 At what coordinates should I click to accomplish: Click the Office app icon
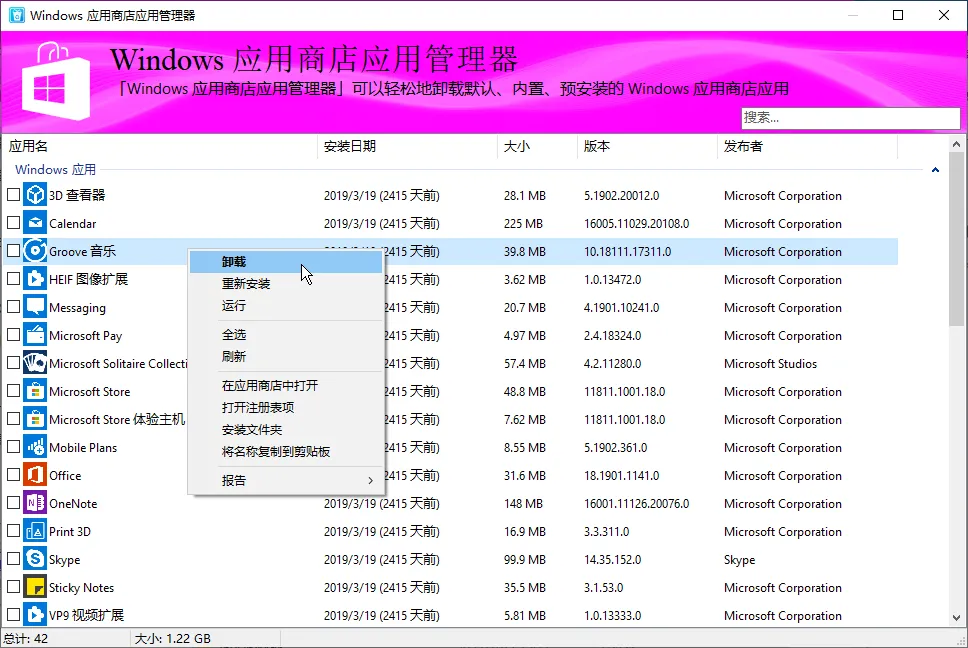coord(35,475)
